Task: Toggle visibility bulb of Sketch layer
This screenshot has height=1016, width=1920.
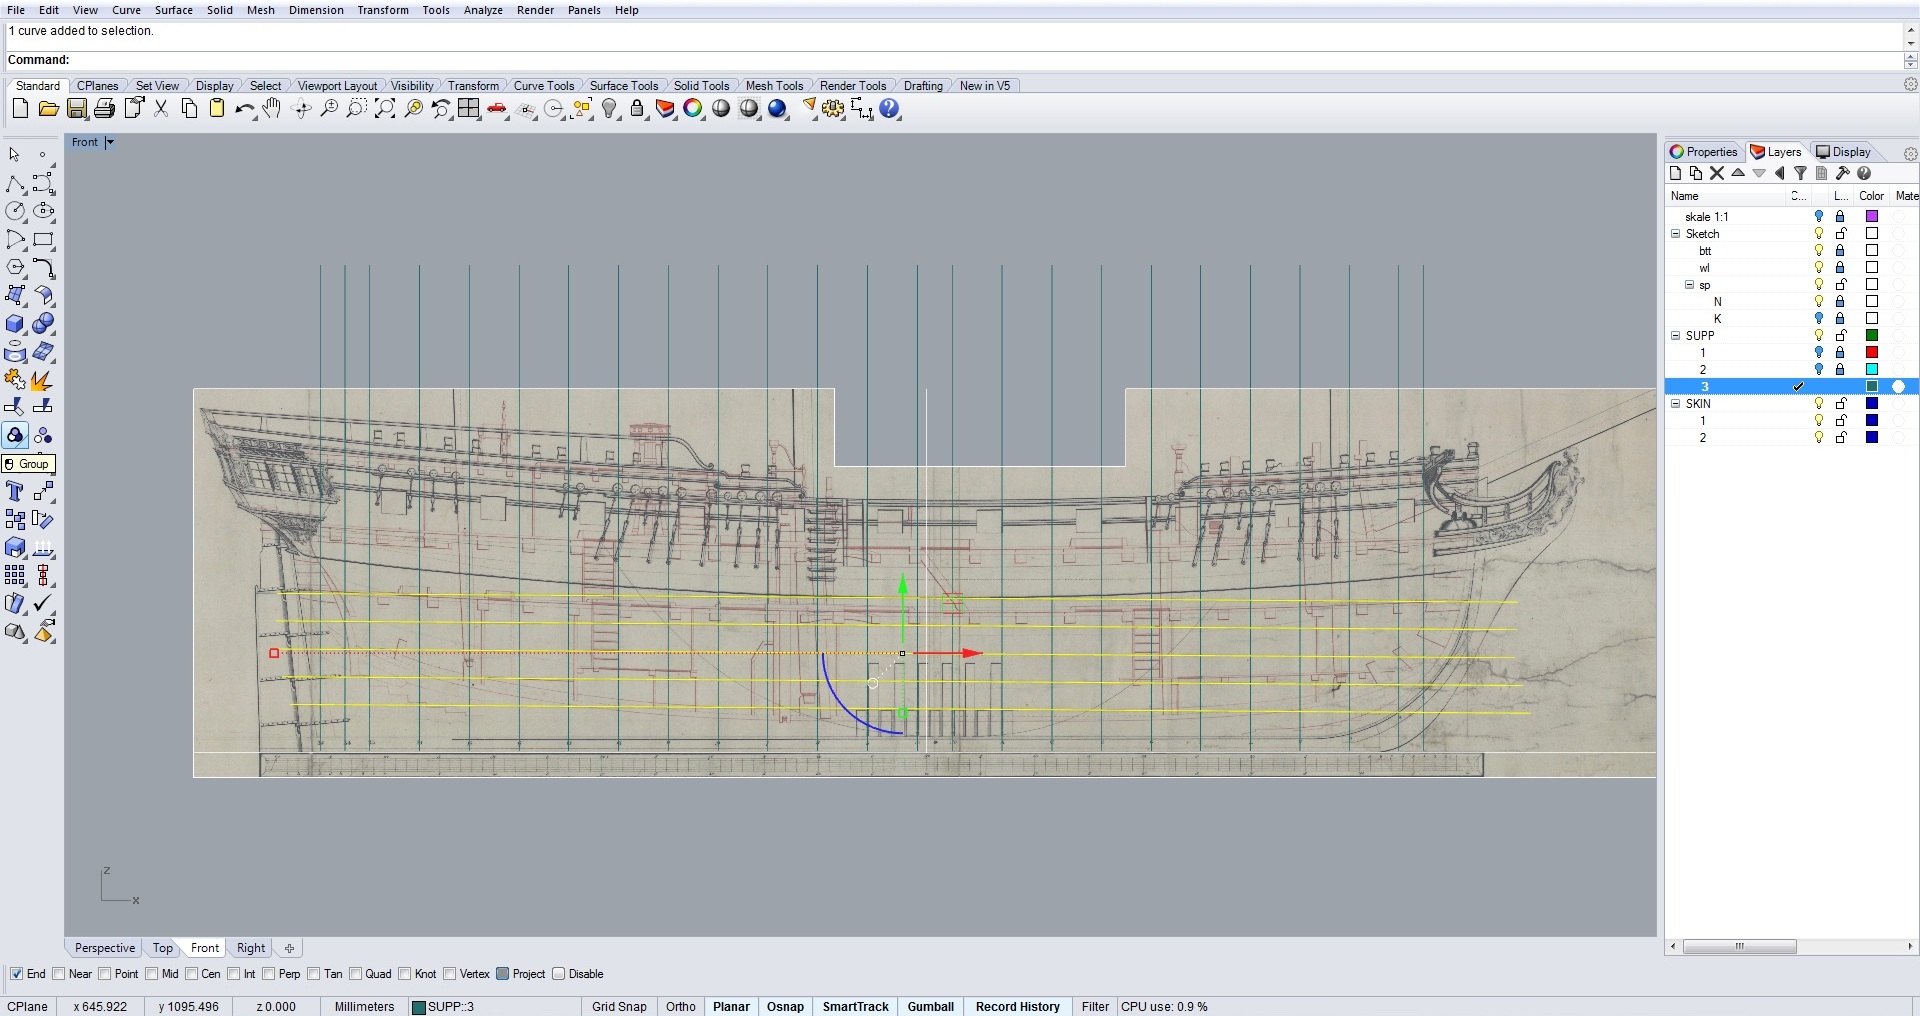Action: [x=1819, y=234]
